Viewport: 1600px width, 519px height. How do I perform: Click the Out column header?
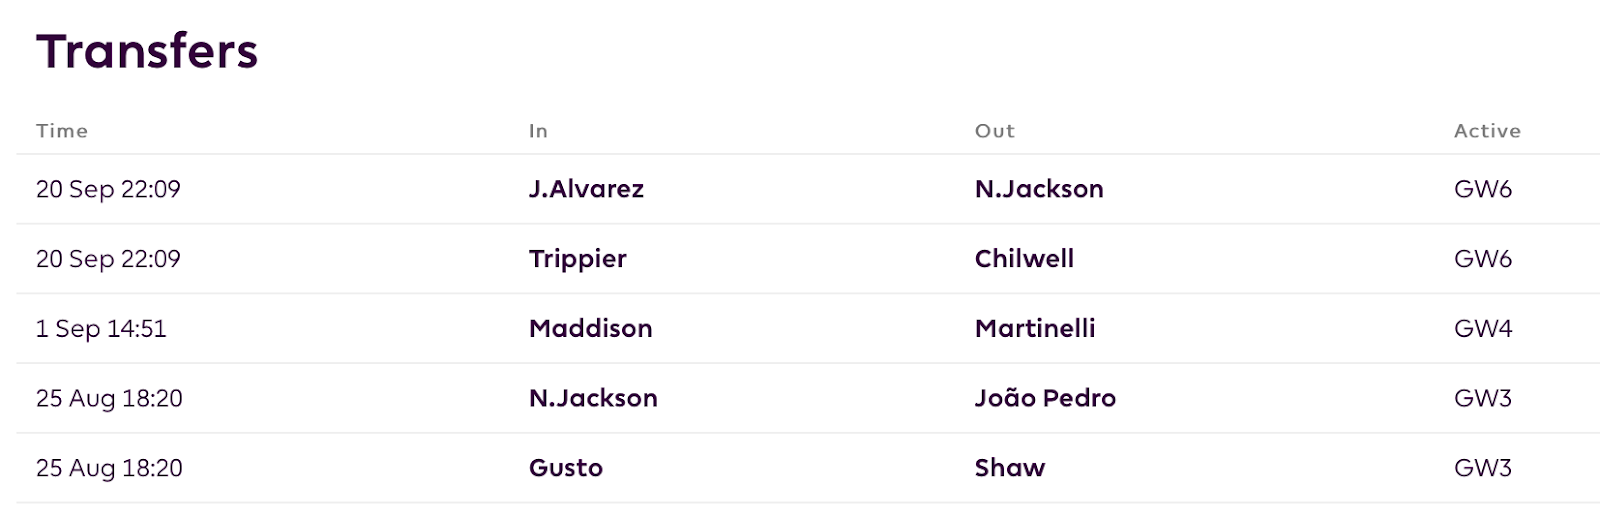pyautogui.click(x=995, y=131)
